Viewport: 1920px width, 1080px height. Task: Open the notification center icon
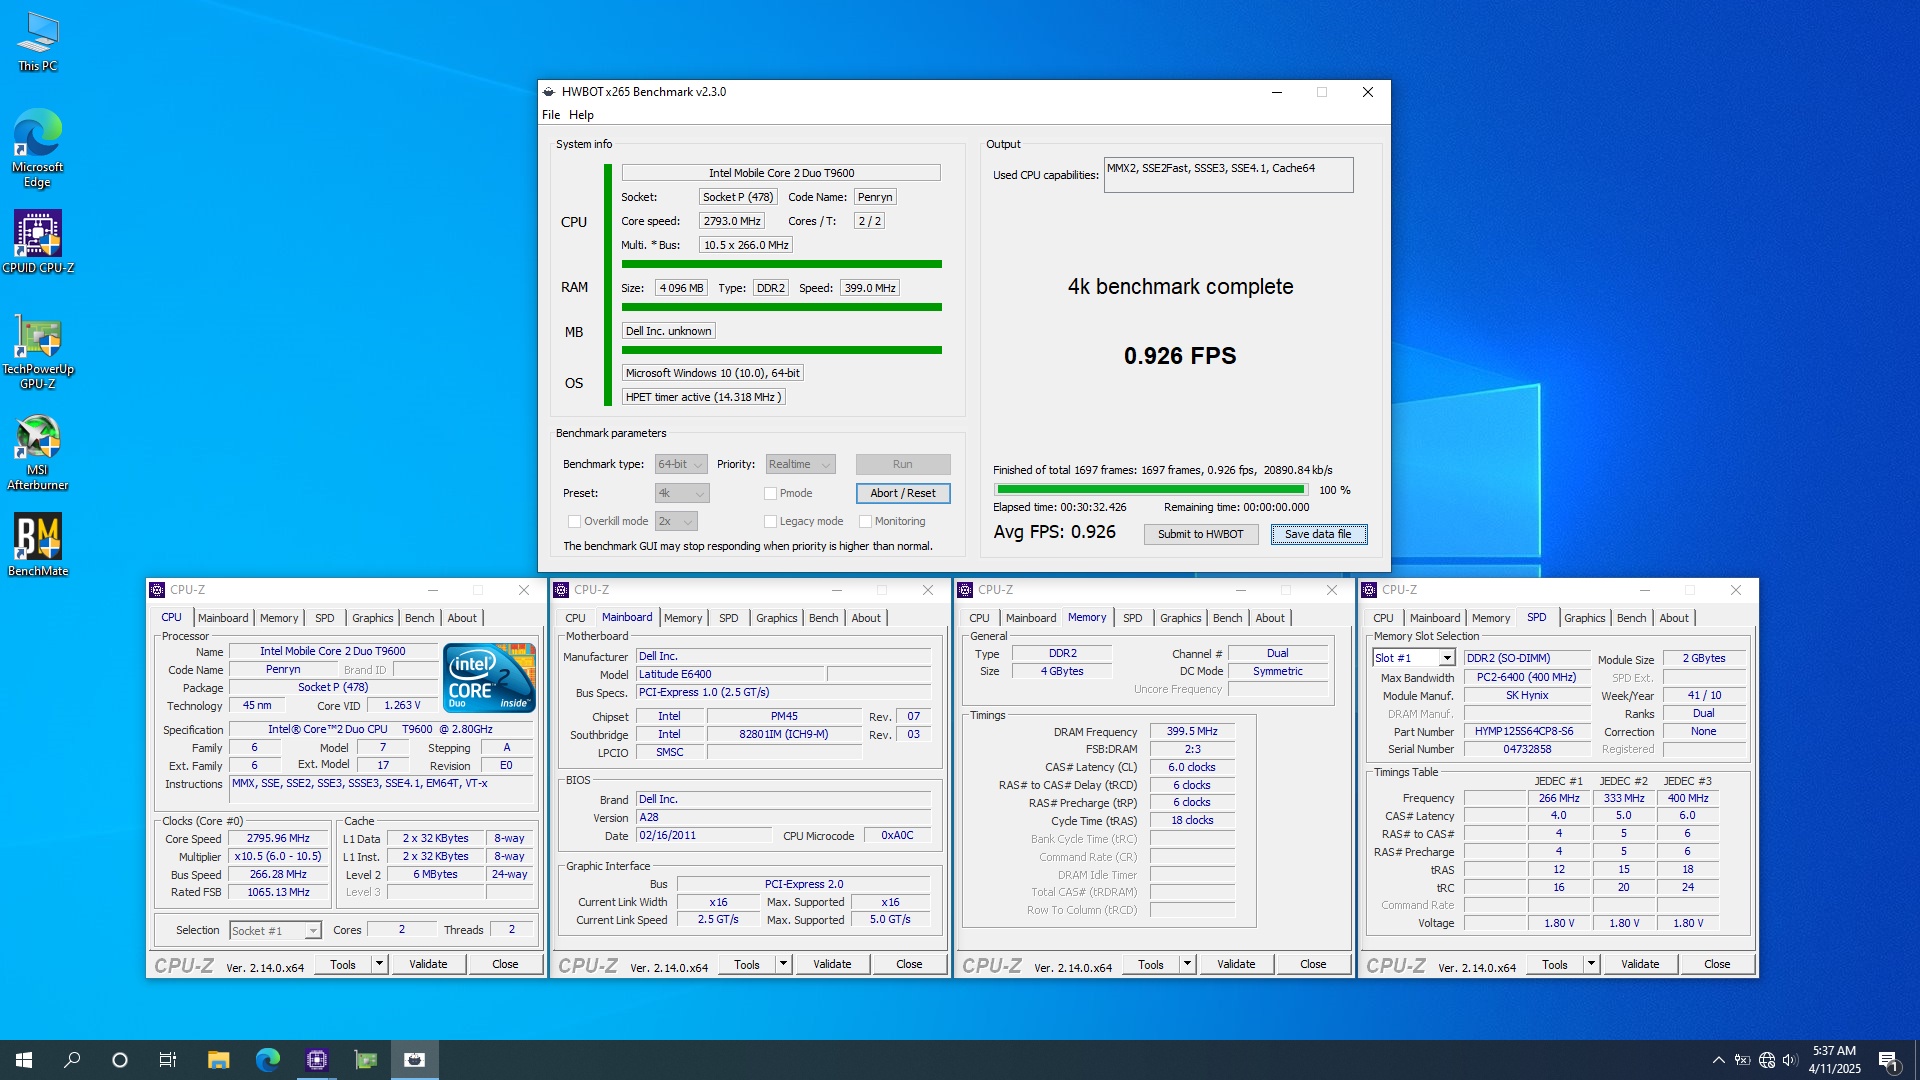pos(1889,1060)
